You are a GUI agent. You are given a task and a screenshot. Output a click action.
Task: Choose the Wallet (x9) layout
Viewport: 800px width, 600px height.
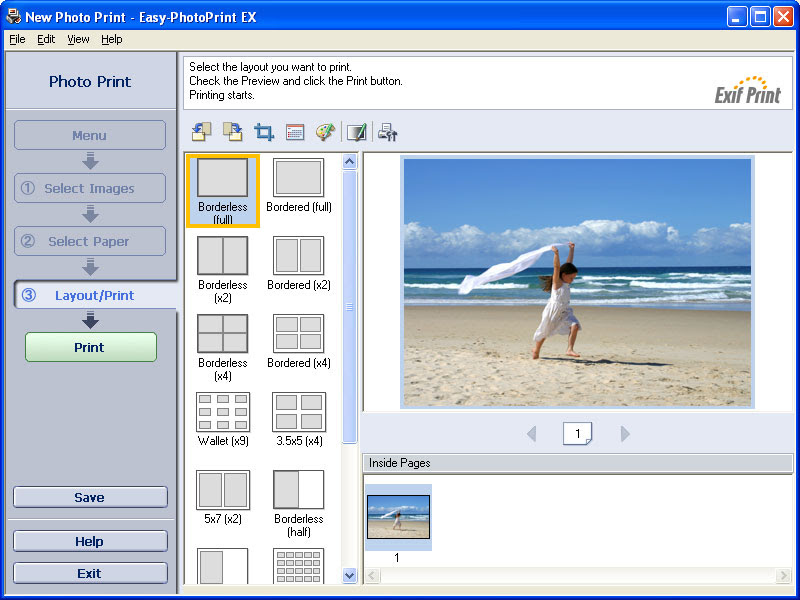coord(223,419)
